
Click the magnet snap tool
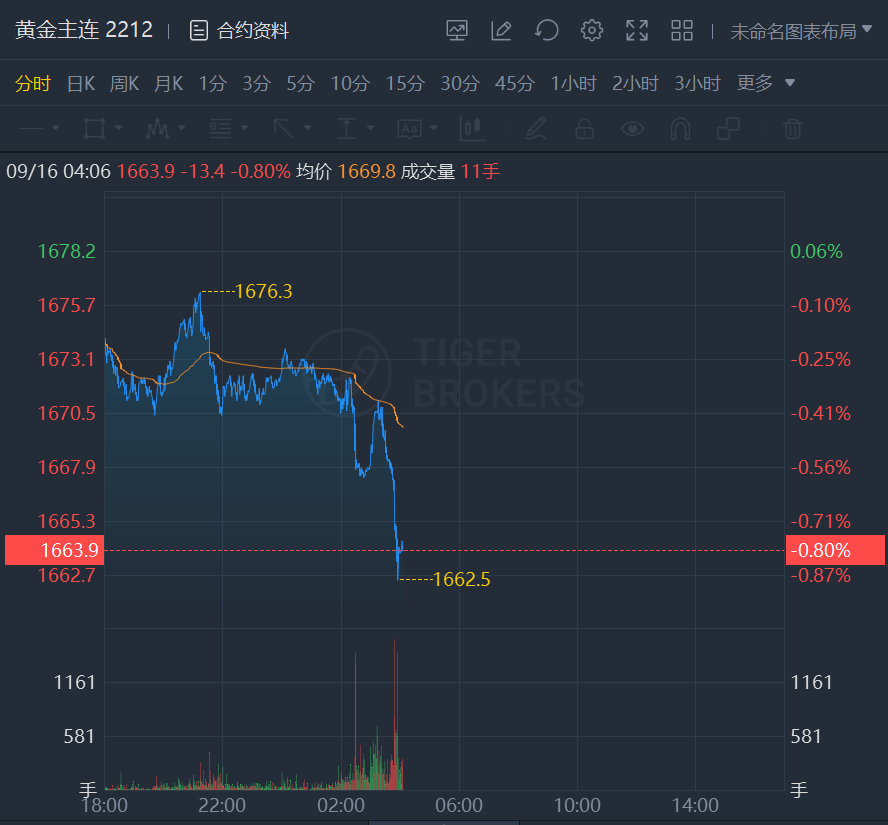(x=681, y=128)
